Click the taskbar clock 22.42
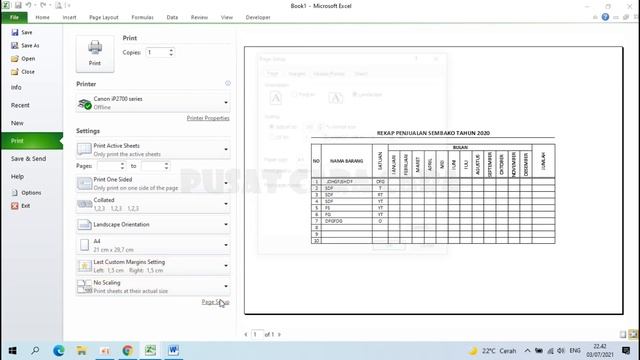This screenshot has width=640, height=360. coord(600,351)
